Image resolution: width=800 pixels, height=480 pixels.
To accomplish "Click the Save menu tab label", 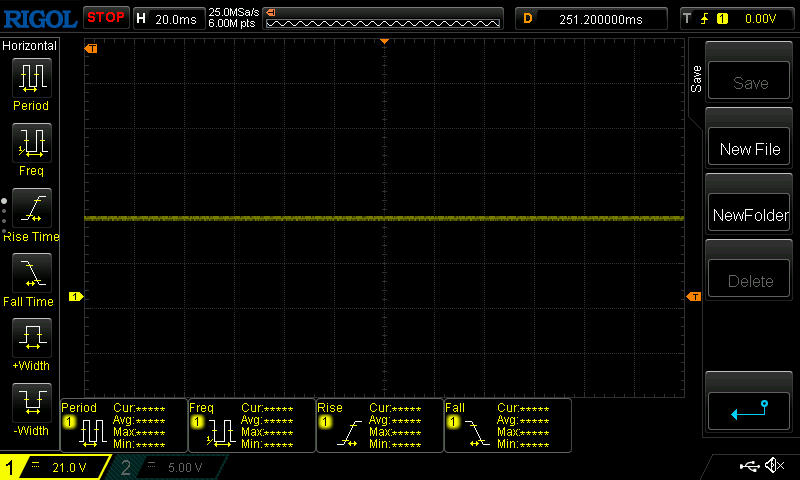I will [x=696, y=80].
